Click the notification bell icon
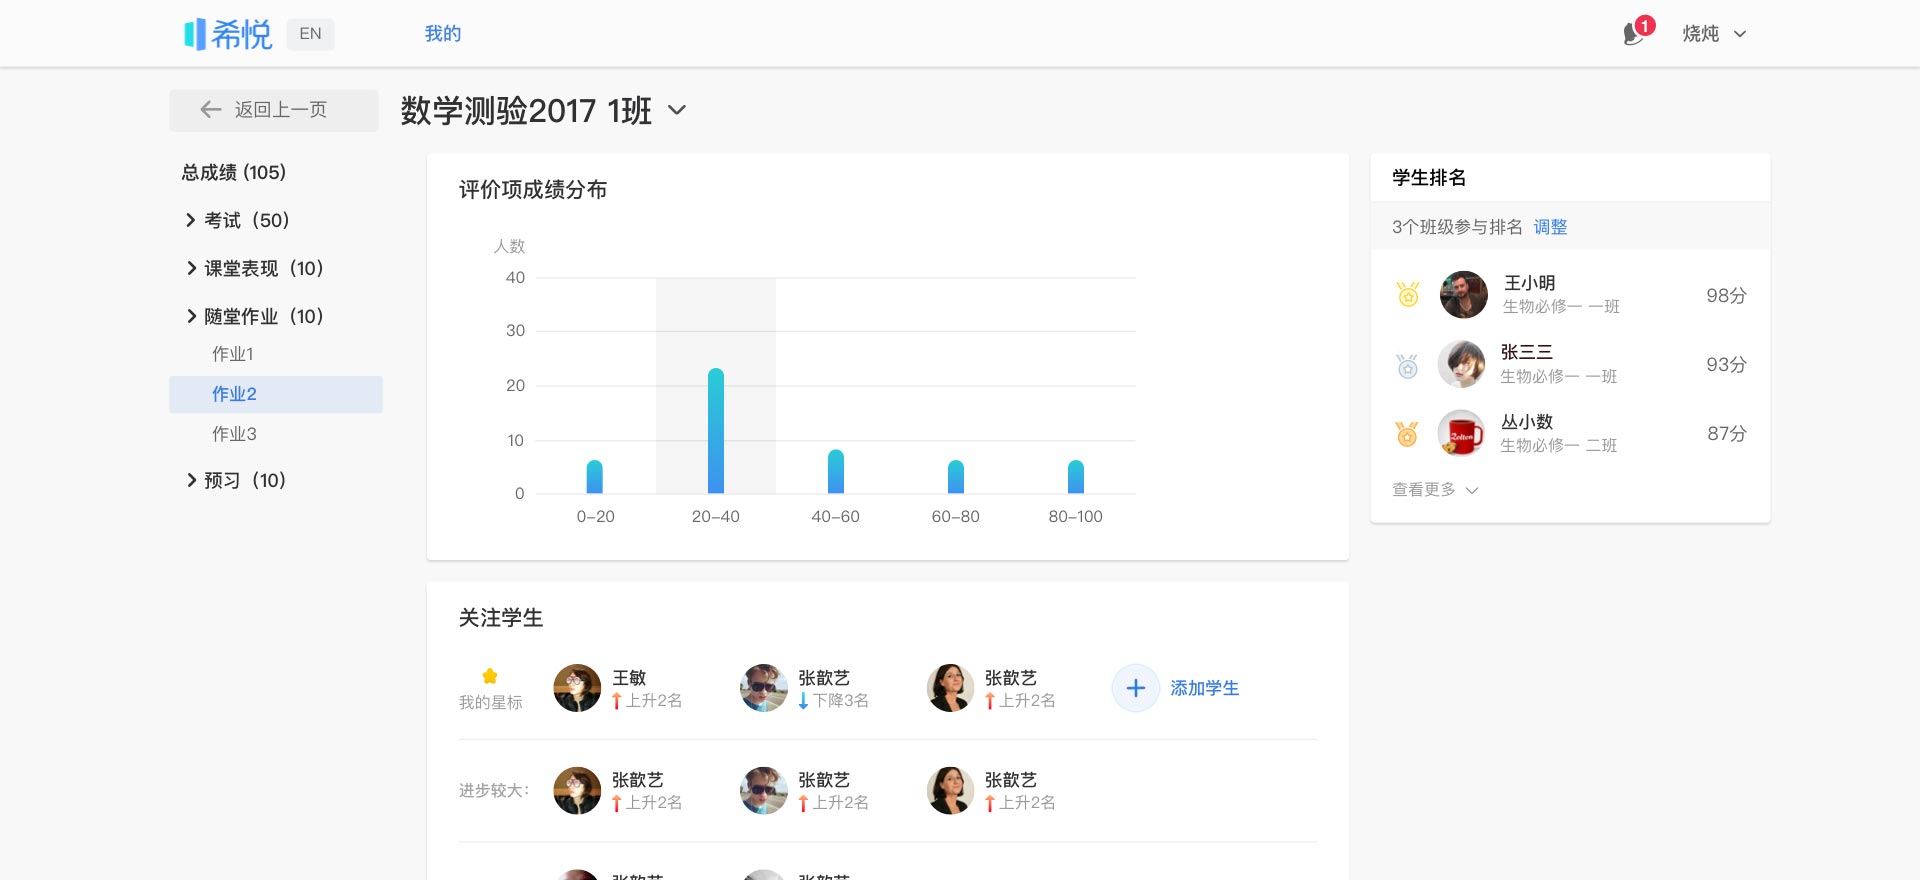 [x=1633, y=34]
